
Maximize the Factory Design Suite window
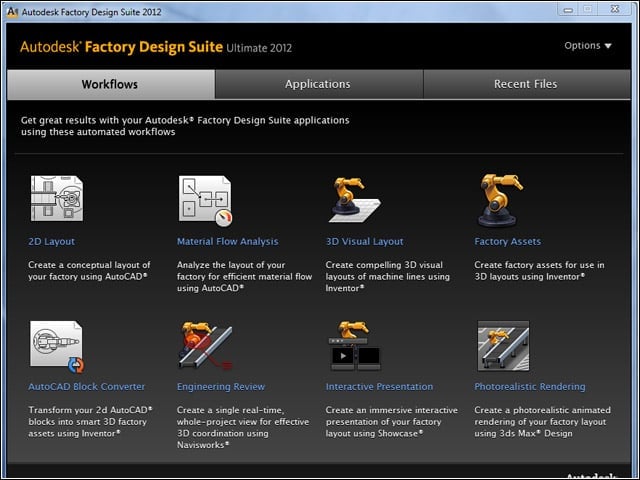pos(587,10)
